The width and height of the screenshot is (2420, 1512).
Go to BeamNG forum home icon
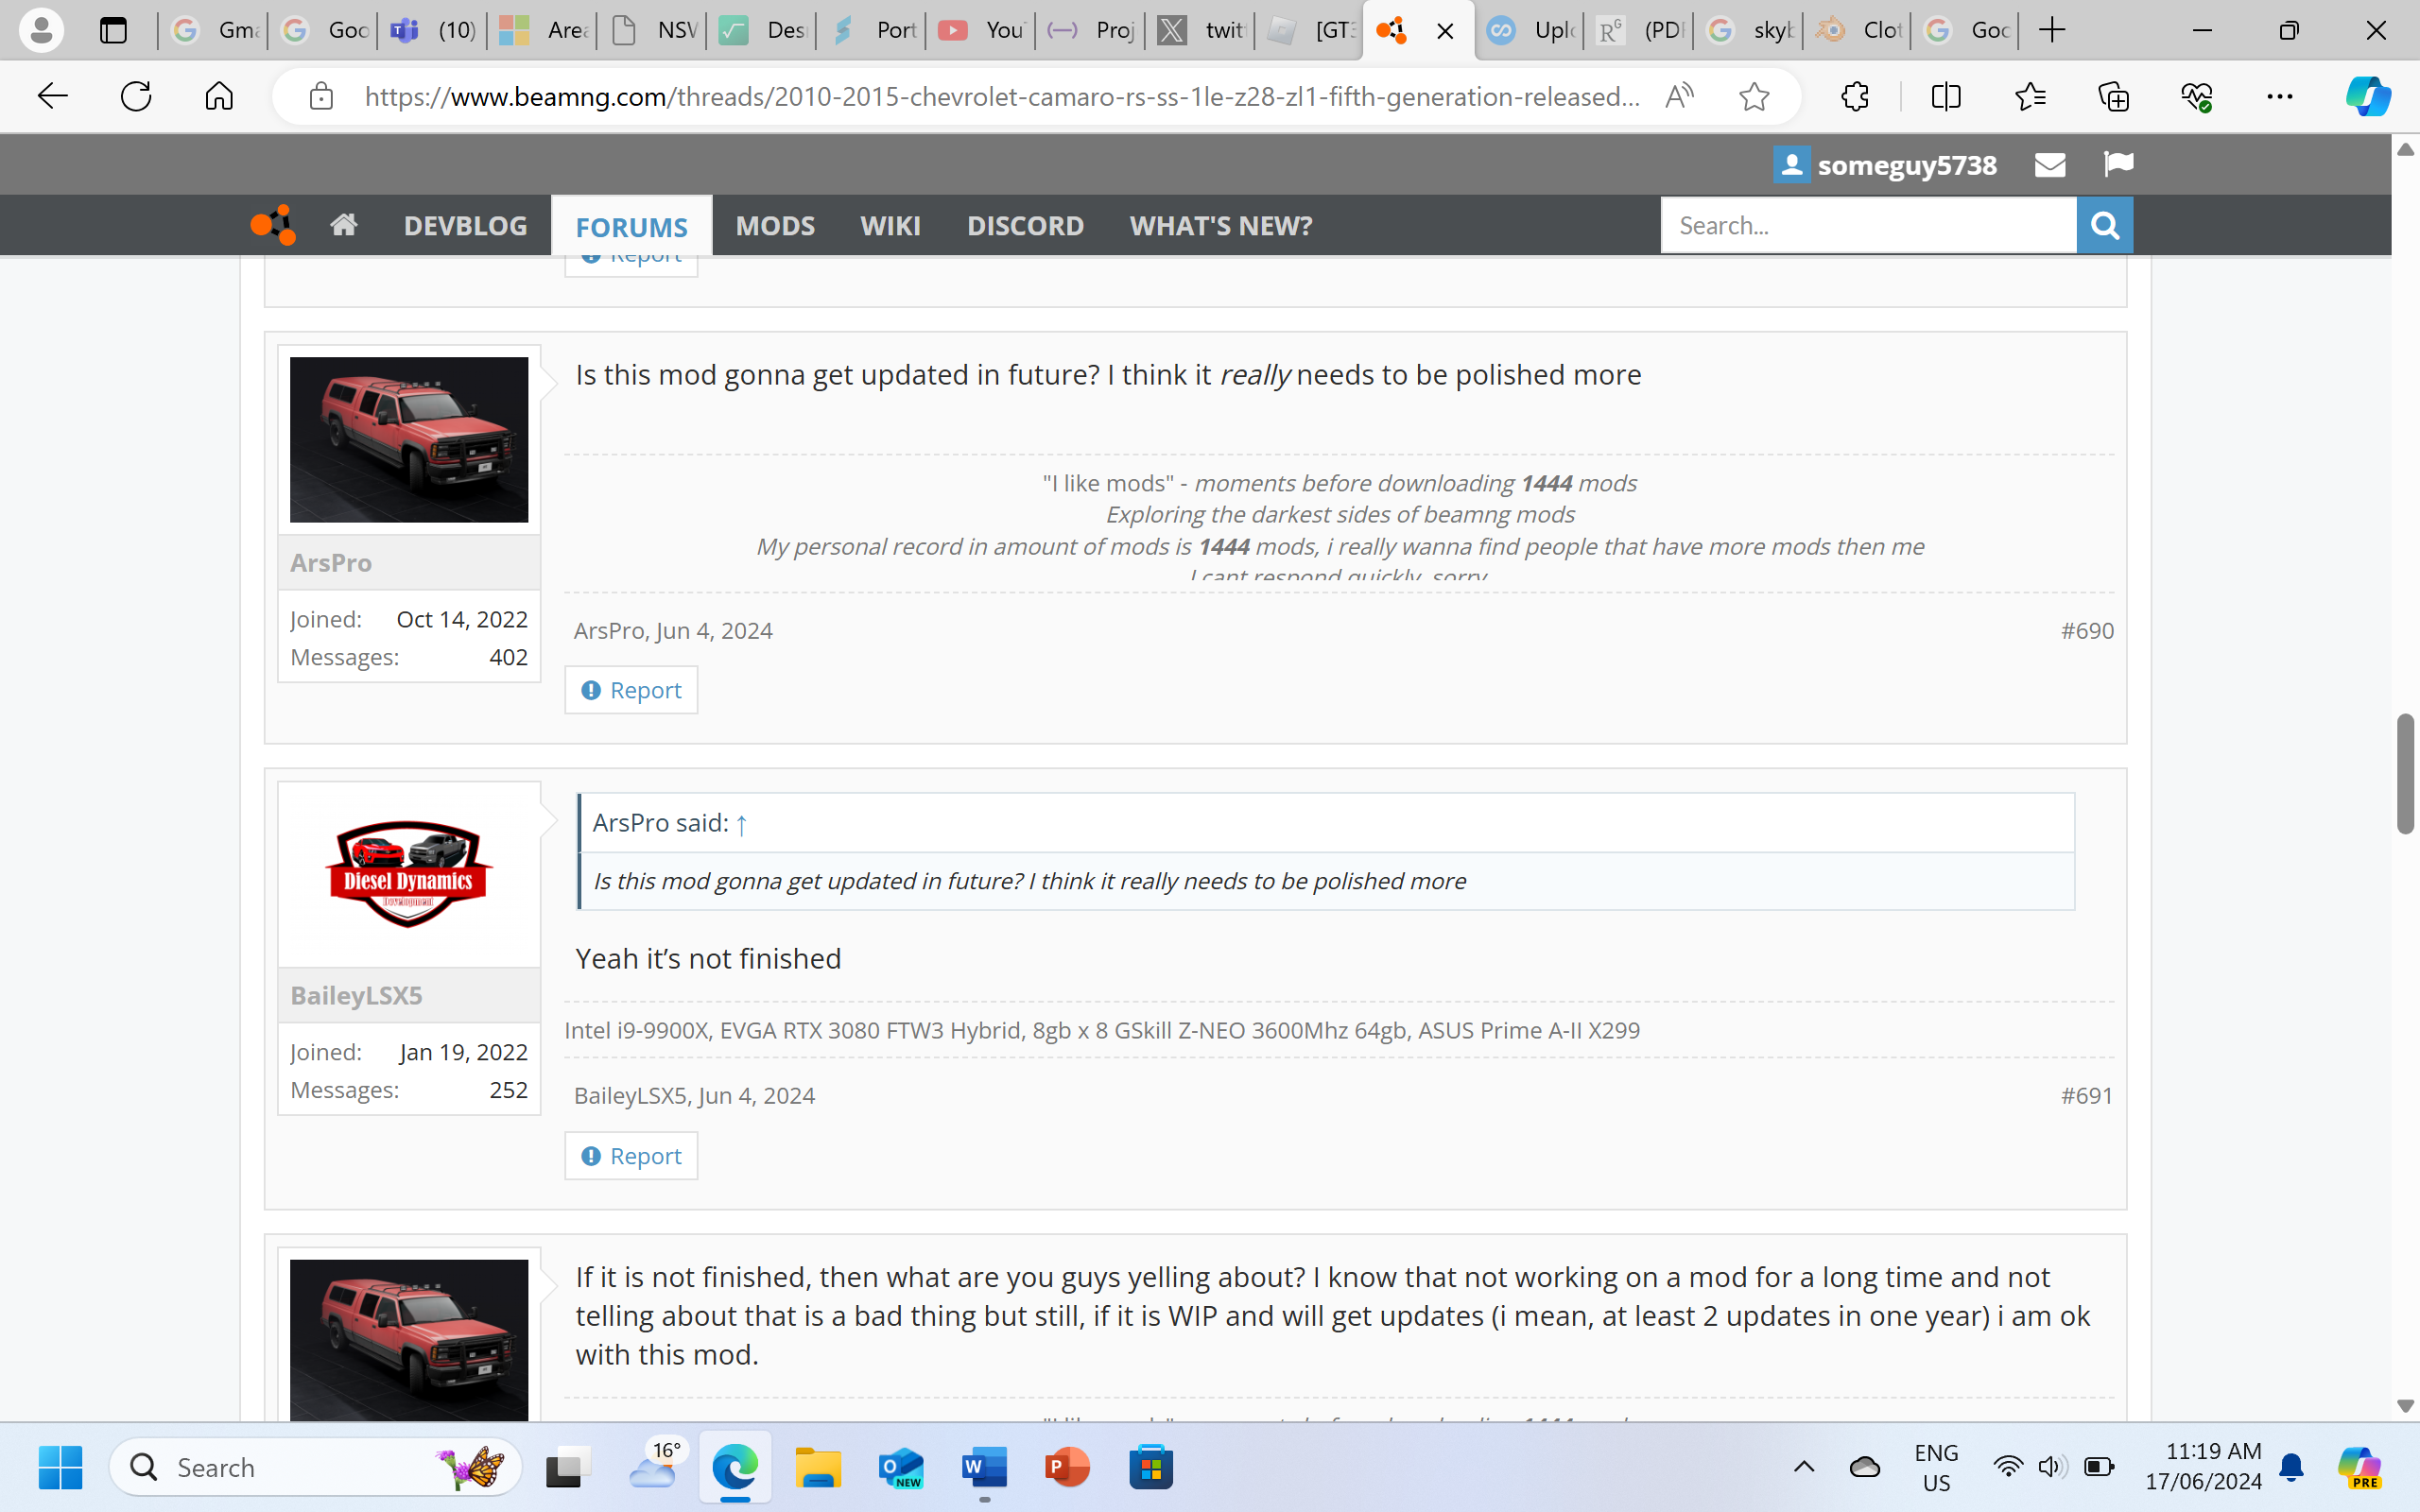344,225
